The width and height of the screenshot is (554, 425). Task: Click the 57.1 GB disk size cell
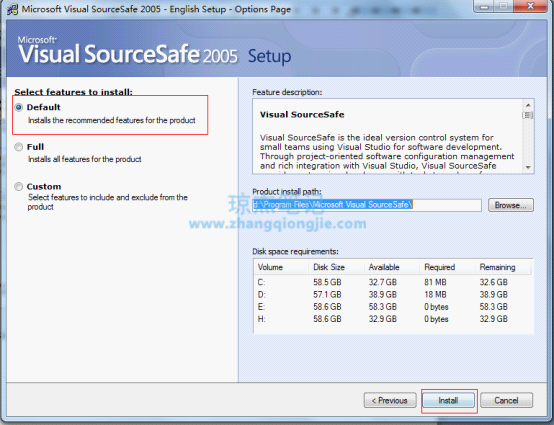(327, 294)
